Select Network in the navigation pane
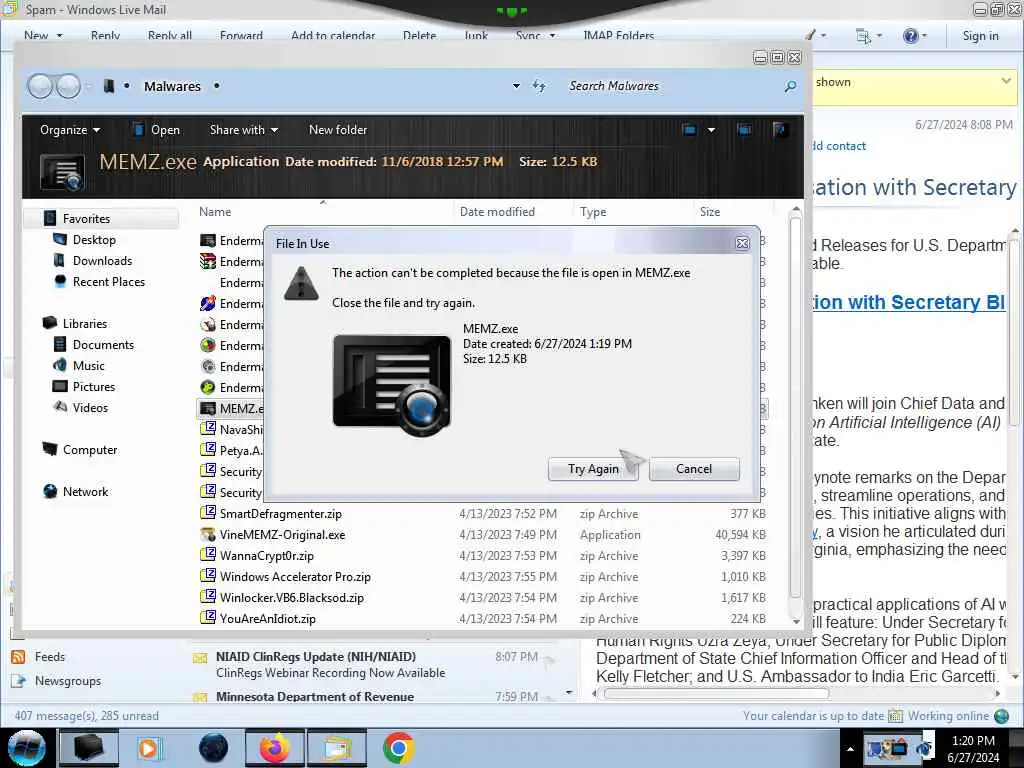 point(86,491)
